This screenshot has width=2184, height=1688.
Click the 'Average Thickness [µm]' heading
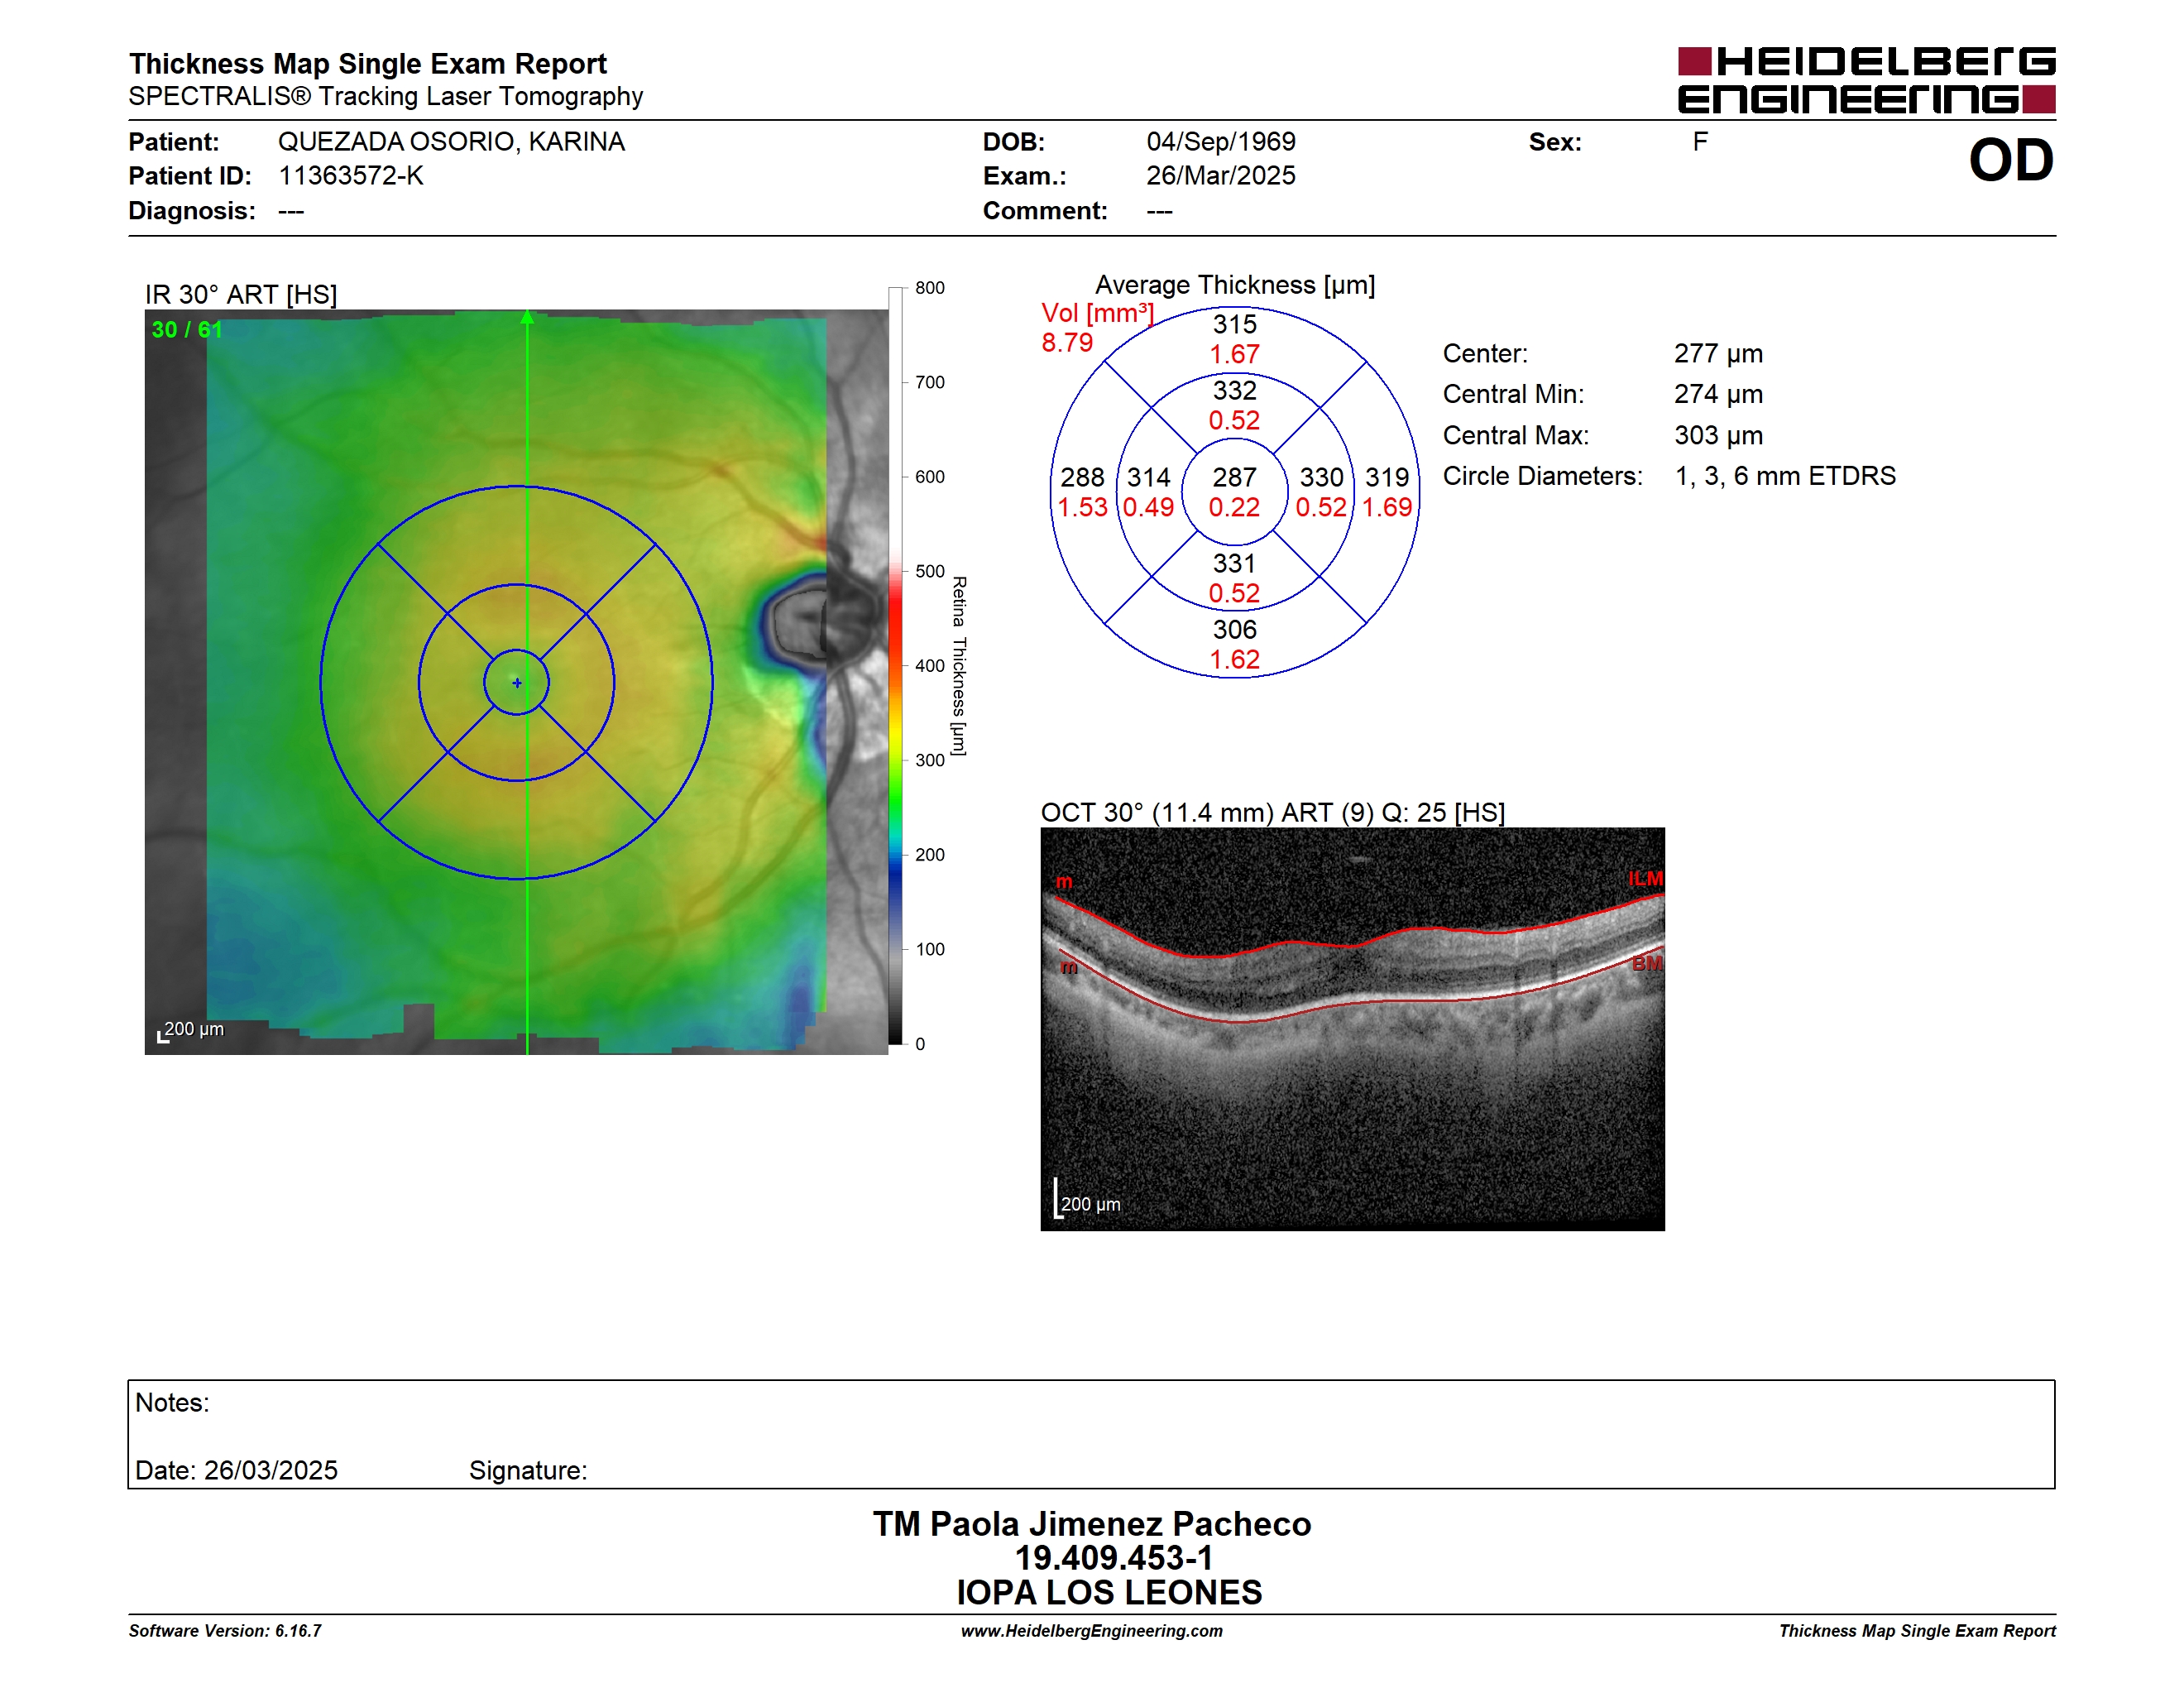1235,285
